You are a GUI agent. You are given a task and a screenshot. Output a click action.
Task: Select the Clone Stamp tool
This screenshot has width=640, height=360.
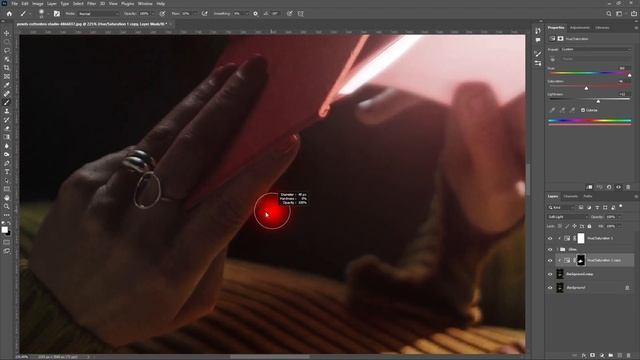[7, 111]
